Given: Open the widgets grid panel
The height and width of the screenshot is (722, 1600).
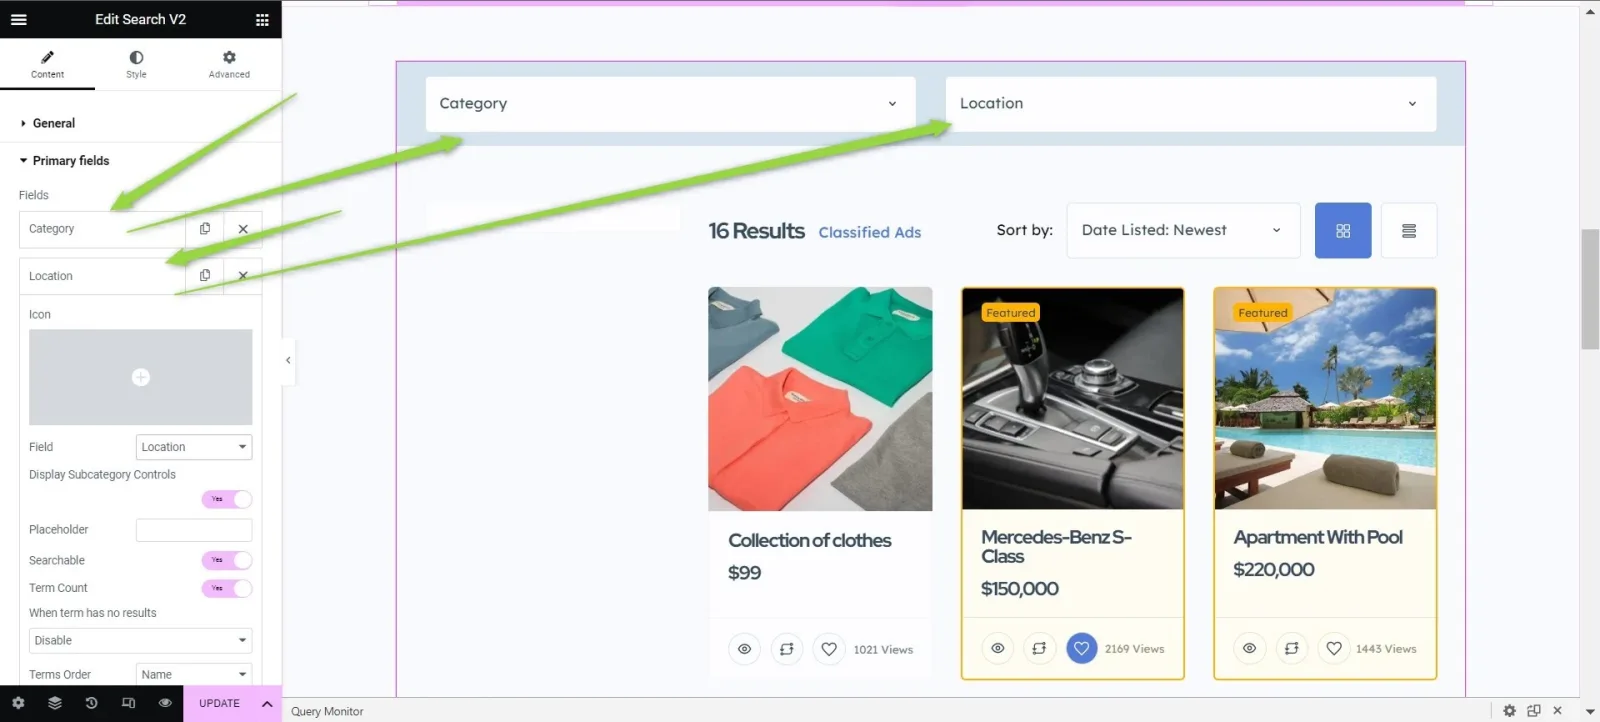Looking at the screenshot, I should [x=262, y=19].
